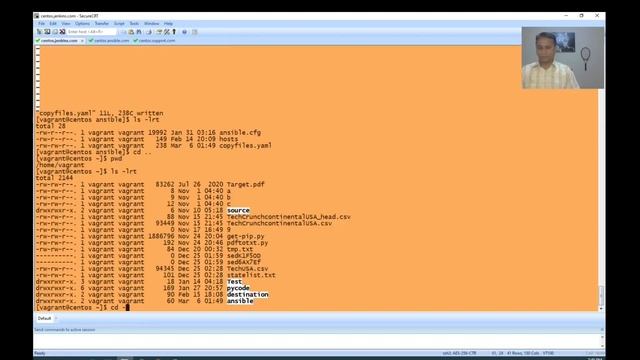Click the Copy toolbar icon

pyautogui.click(x=123, y=31)
